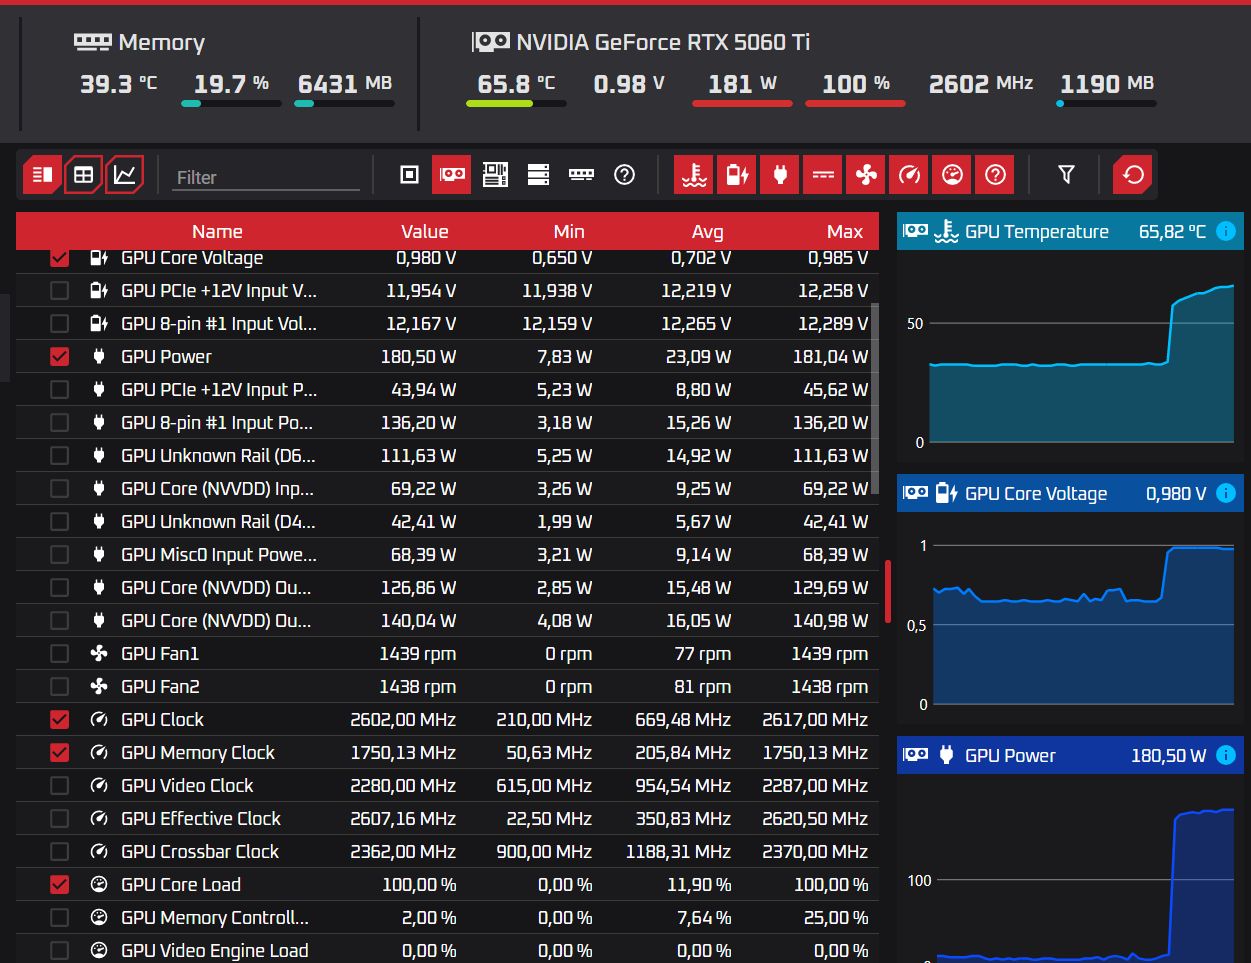Image resolution: width=1251 pixels, height=963 pixels.
Task: Toggle the current dashes sensor filter
Action: click(x=823, y=175)
